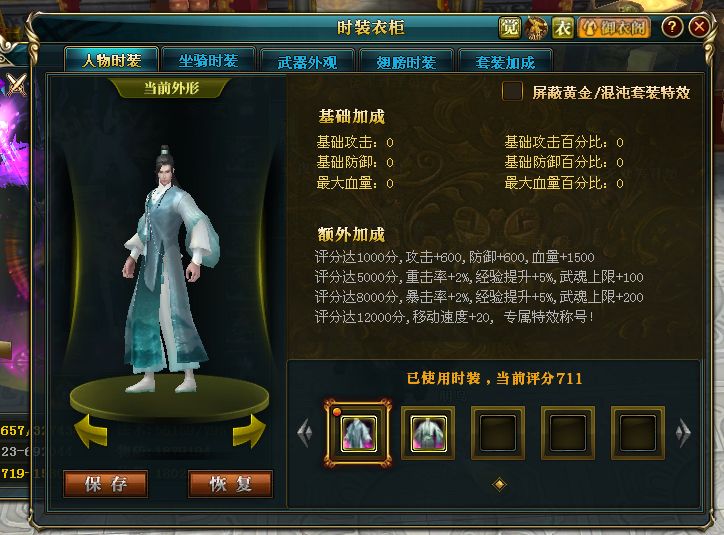Open the 御衣阁 shop button
Screen dimensions: 724x535
click(x=614, y=28)
